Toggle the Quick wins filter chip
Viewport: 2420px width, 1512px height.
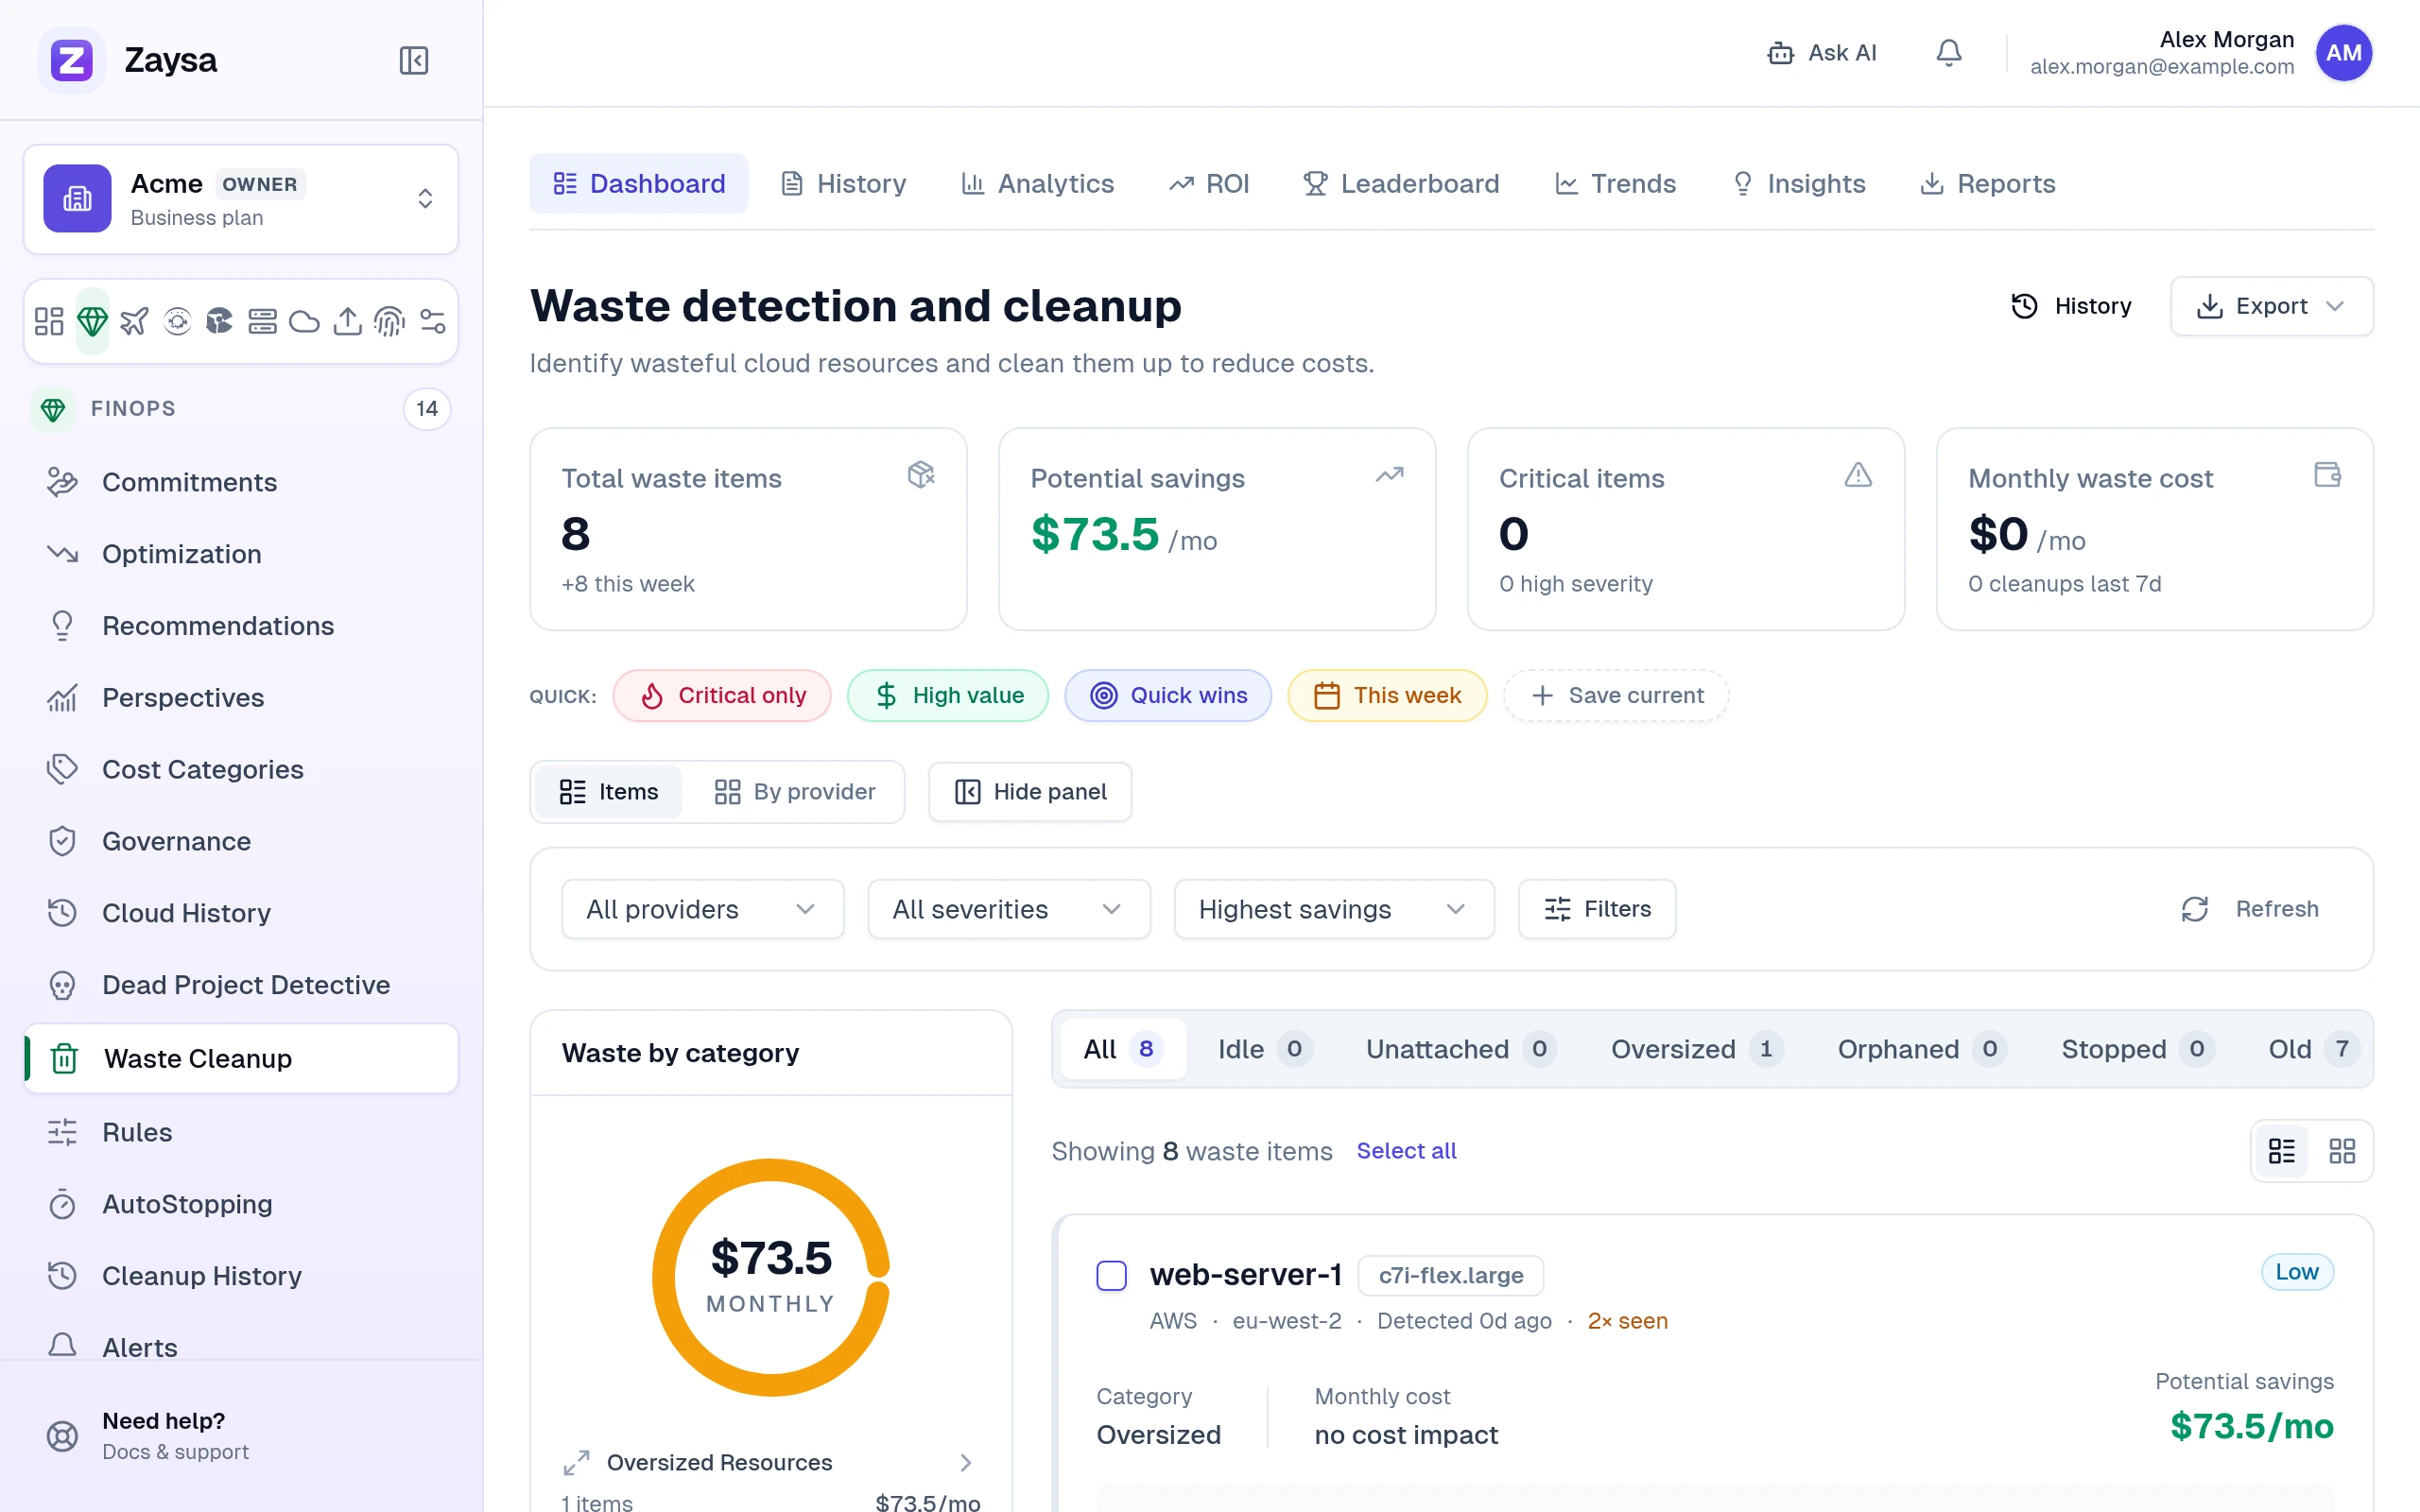(x=1168, y=695)
